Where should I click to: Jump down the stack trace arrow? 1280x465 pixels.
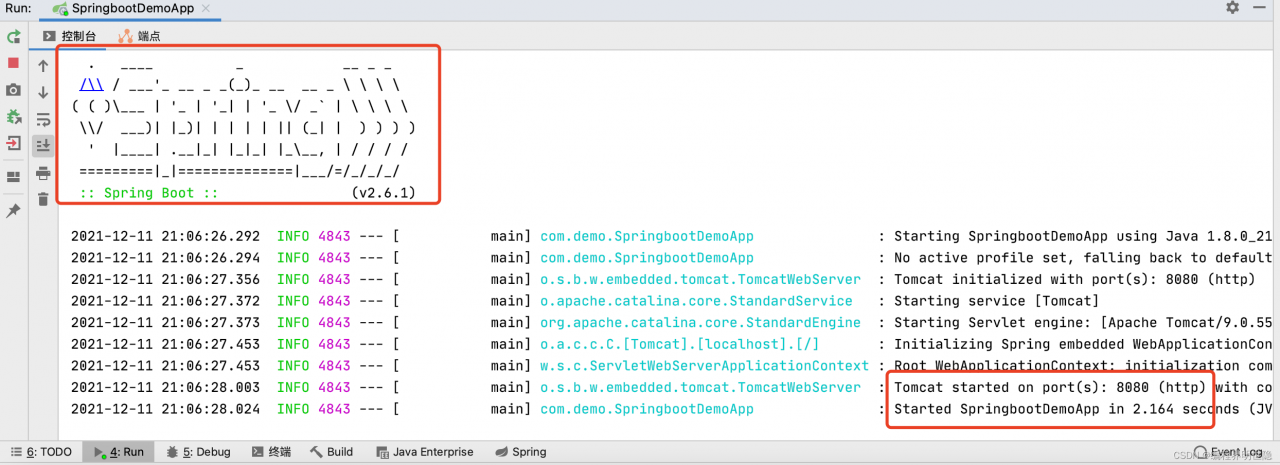tap(43, 92)
